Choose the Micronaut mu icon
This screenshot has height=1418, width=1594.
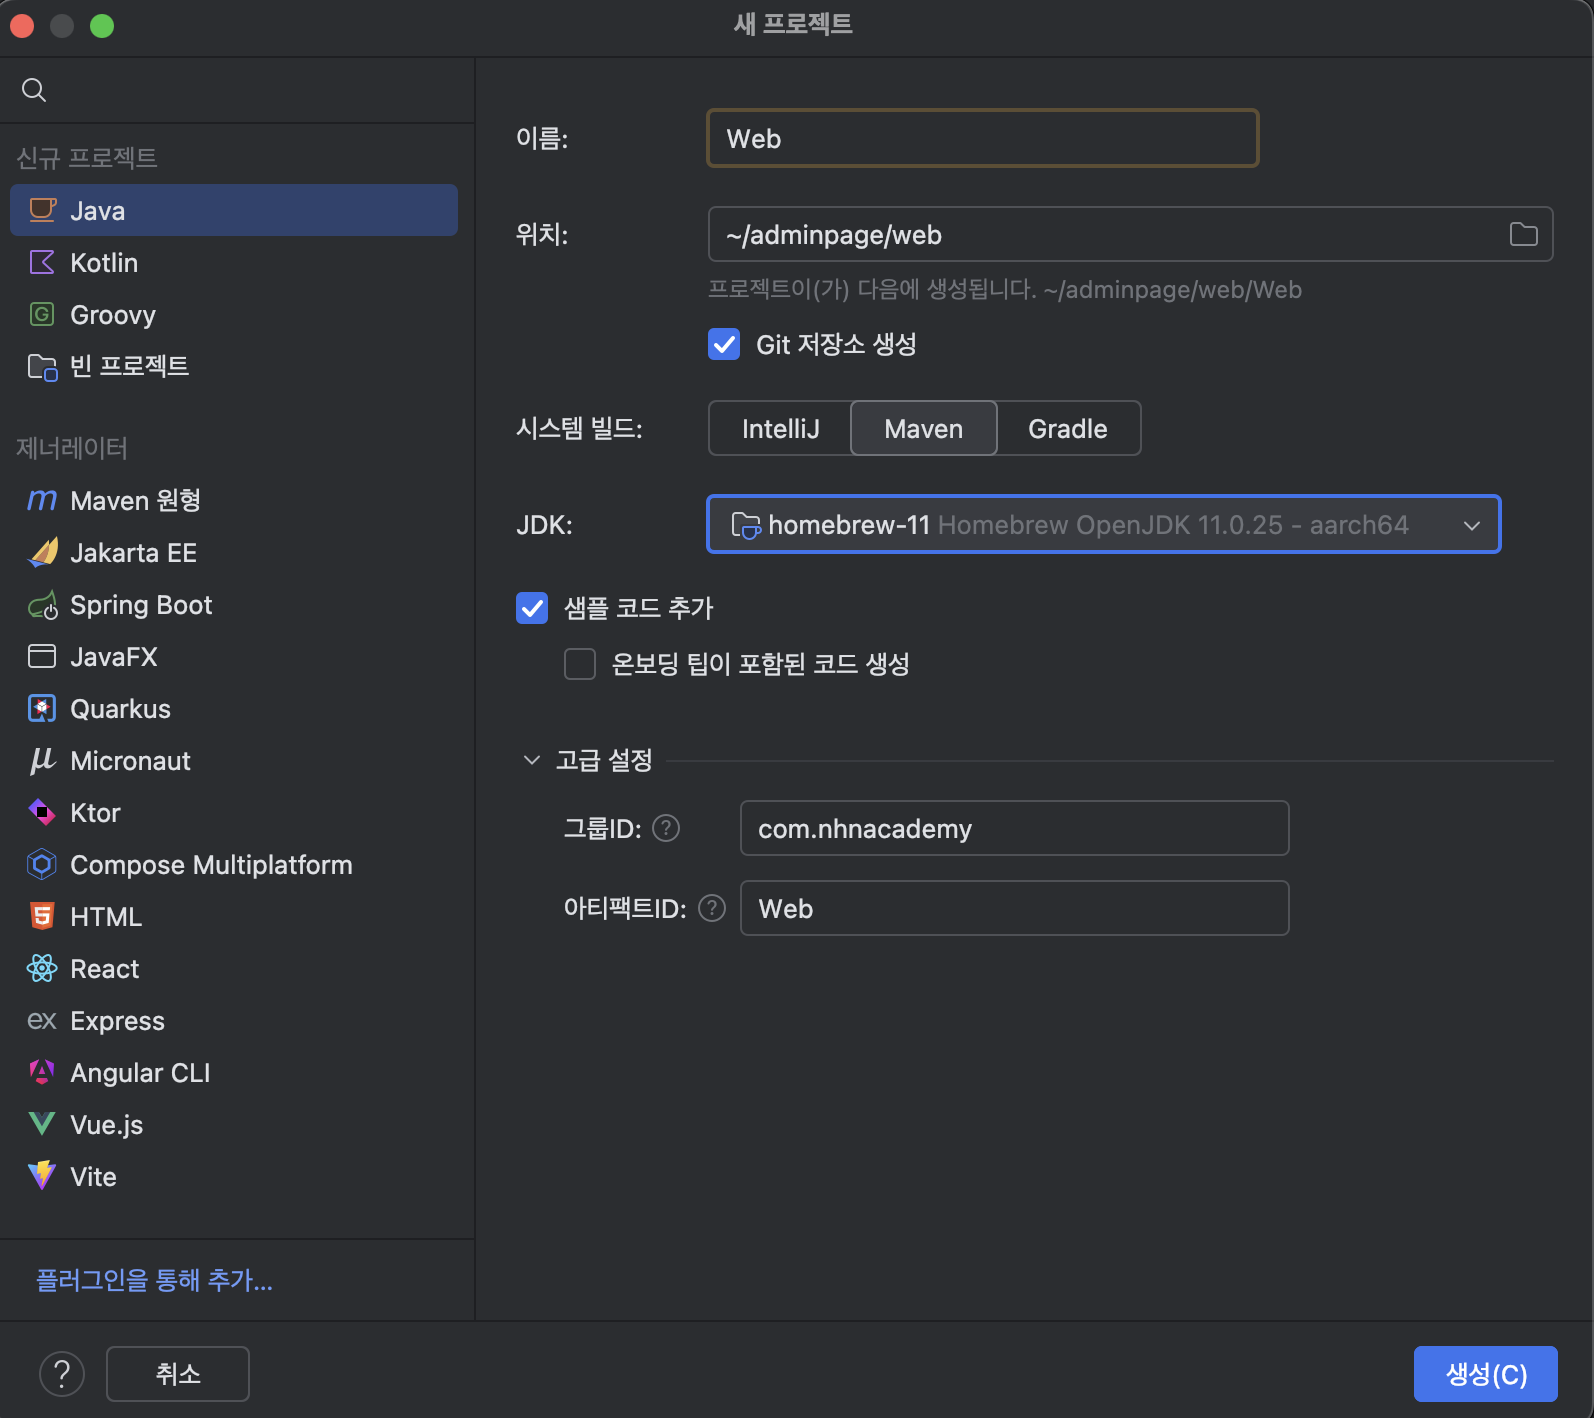42,760
